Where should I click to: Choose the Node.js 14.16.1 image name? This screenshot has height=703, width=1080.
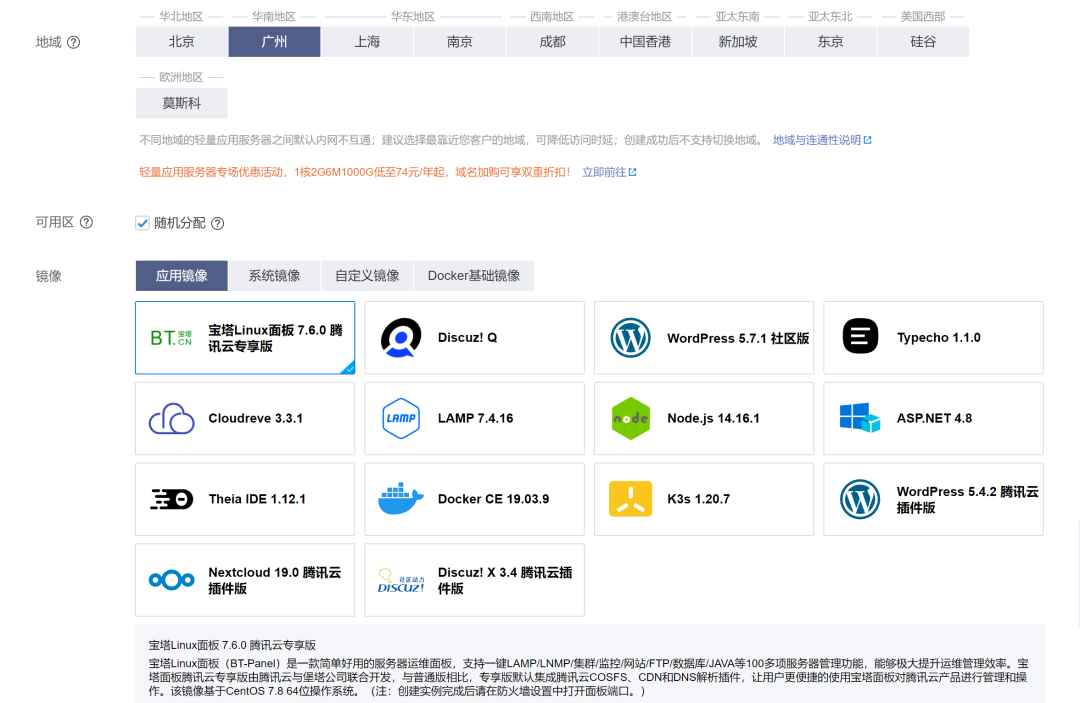(x=713, y=418)
